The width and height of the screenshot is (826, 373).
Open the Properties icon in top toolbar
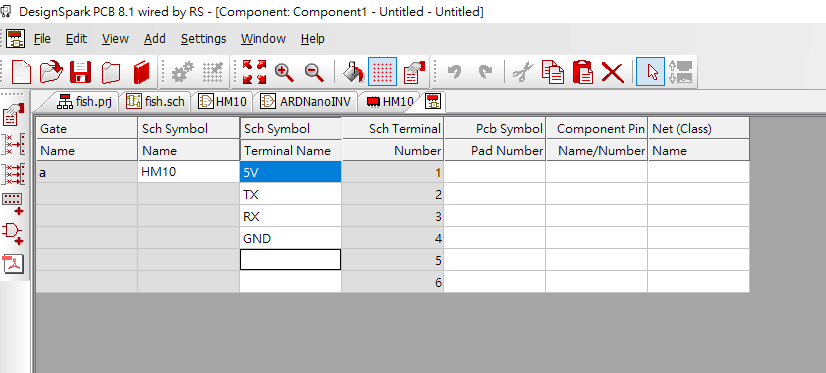(x=415, y=72)
